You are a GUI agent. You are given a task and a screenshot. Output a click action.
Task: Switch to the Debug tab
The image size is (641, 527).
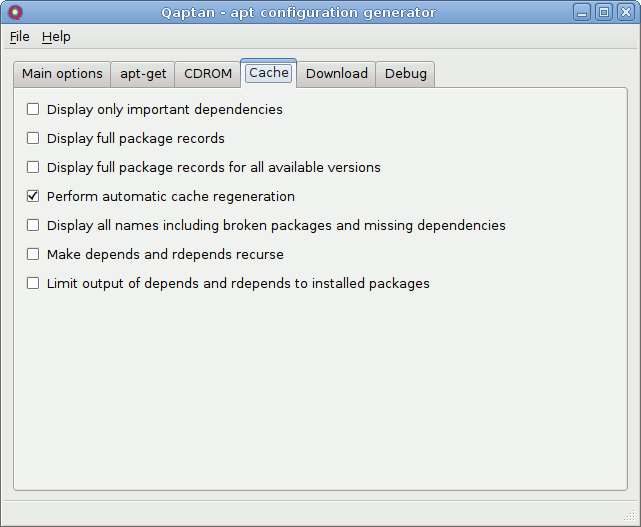click(x=406, y=74)
